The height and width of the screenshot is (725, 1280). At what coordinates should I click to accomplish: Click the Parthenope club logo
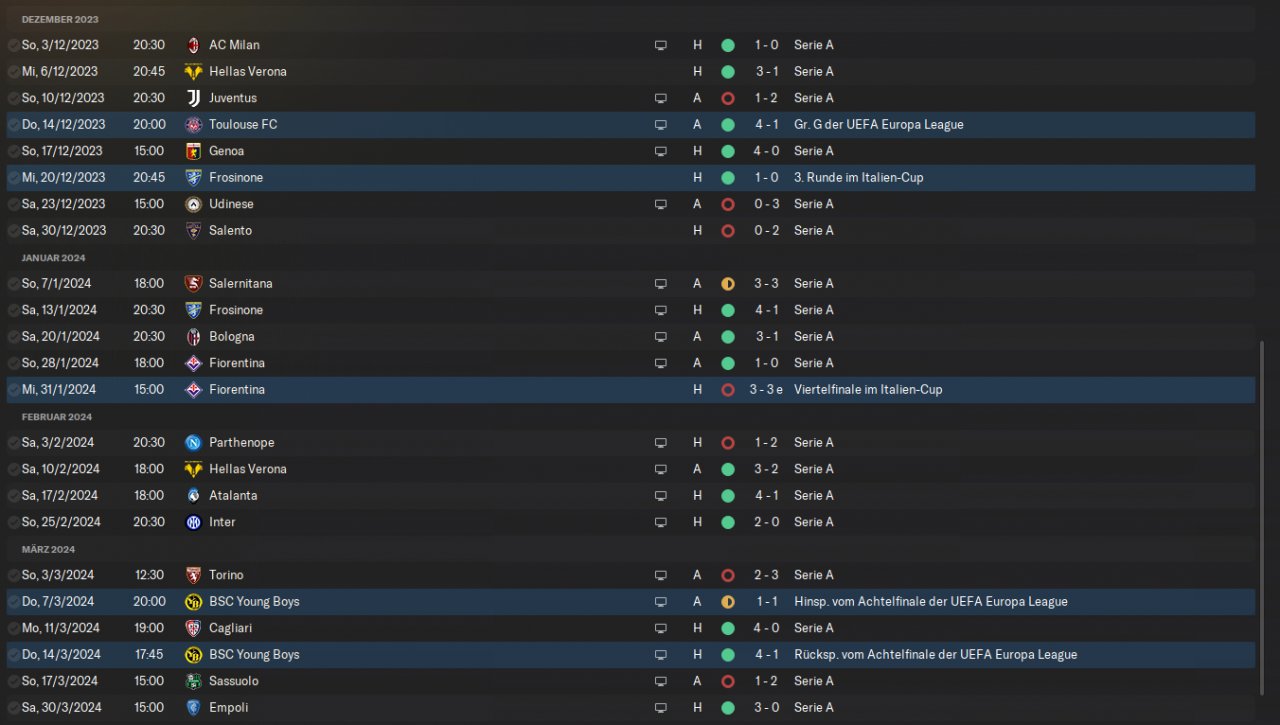tap(193, 443)
